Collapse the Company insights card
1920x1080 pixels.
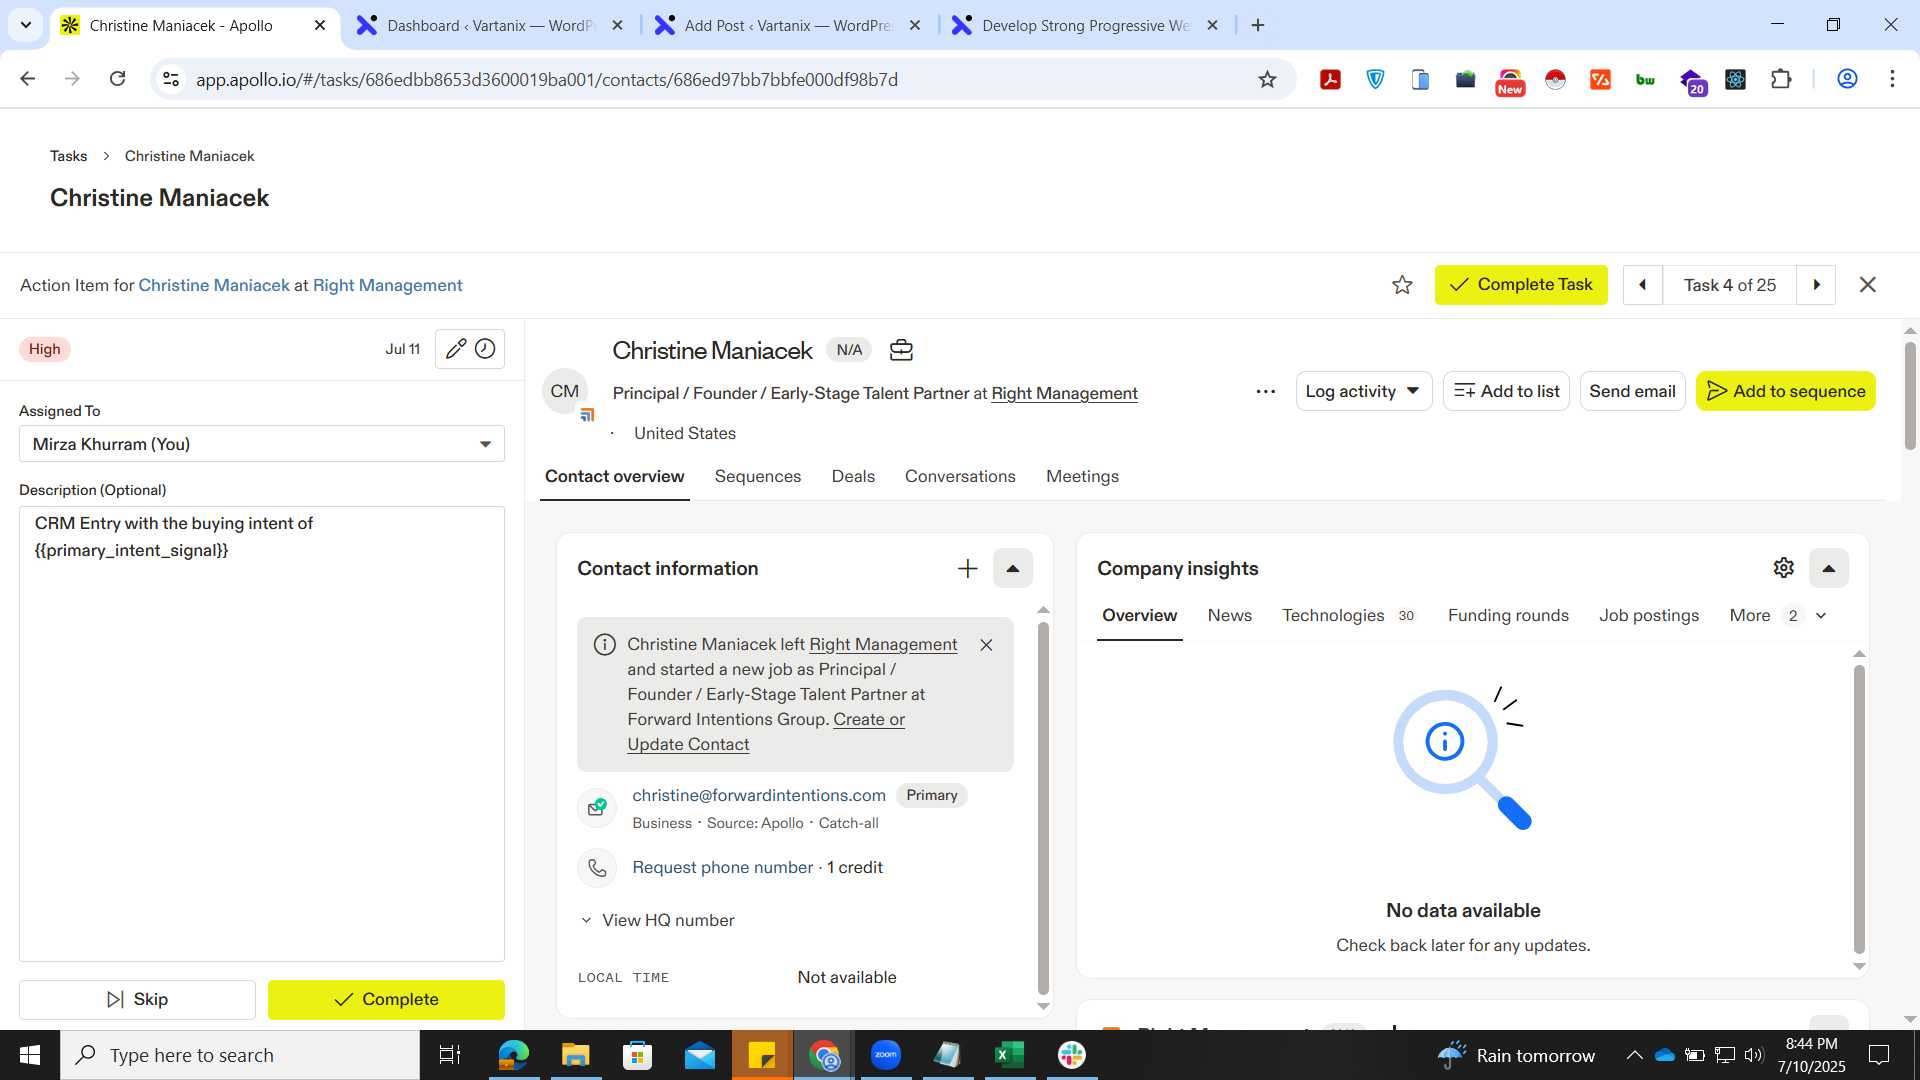click(1828, 568)
